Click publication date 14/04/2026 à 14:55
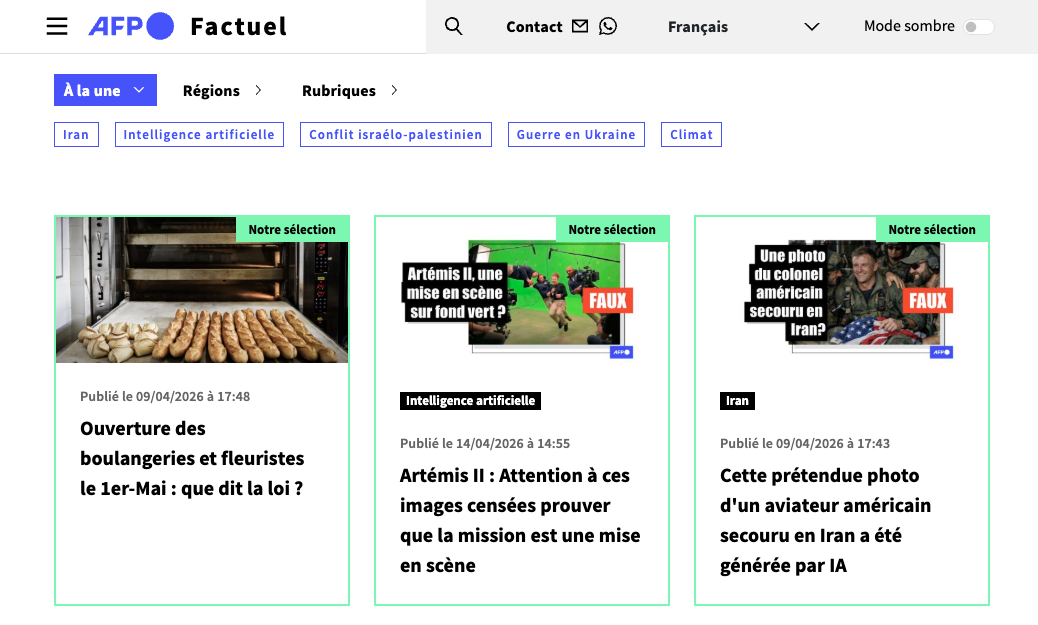This screenshot has width=1038, height=625. (485, 444)
